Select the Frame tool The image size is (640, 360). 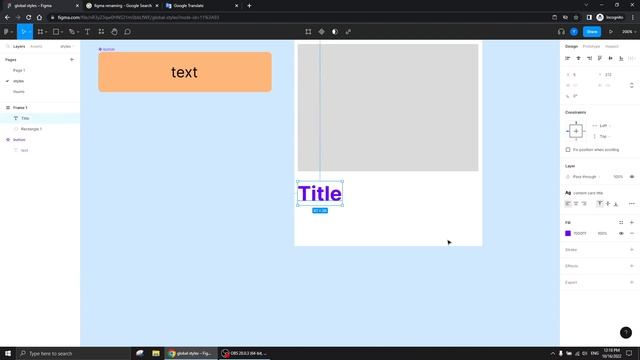pos(40,31)
